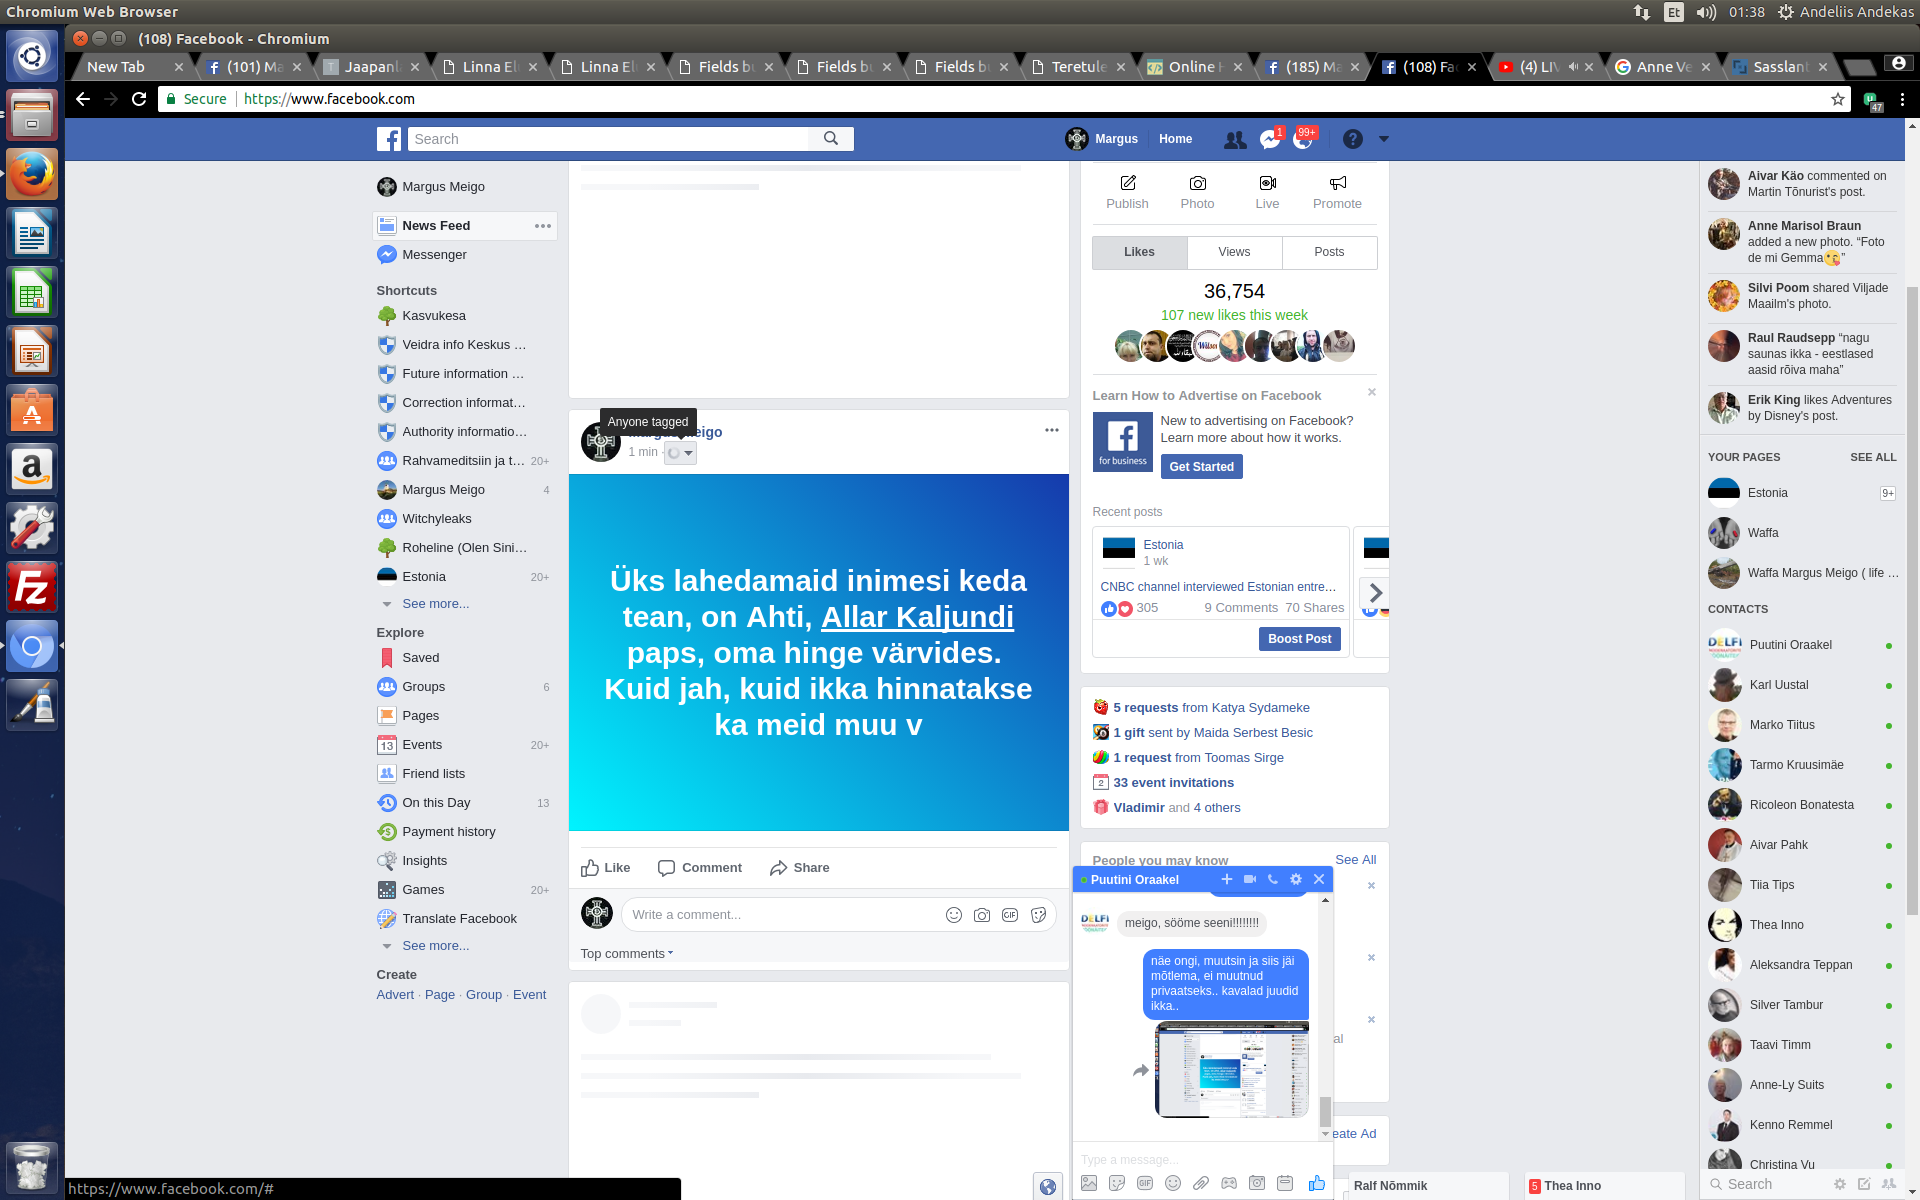1920x1200 pixels.
Task: Click the Facebook logo icon
Action: [x=389, y=139]
